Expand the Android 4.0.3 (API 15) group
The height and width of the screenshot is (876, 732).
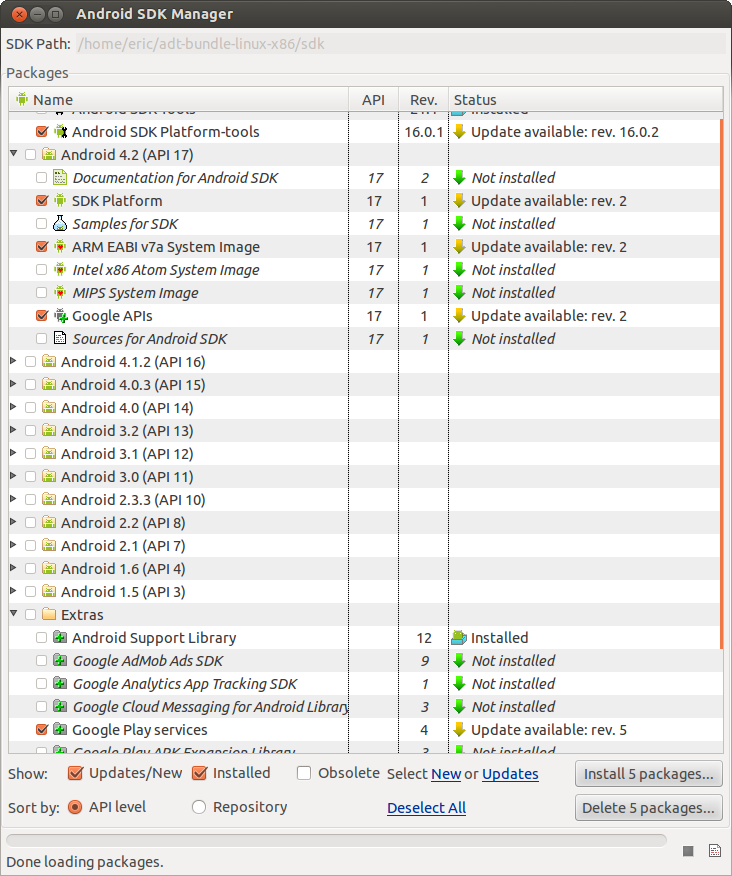tap(14, 384)
